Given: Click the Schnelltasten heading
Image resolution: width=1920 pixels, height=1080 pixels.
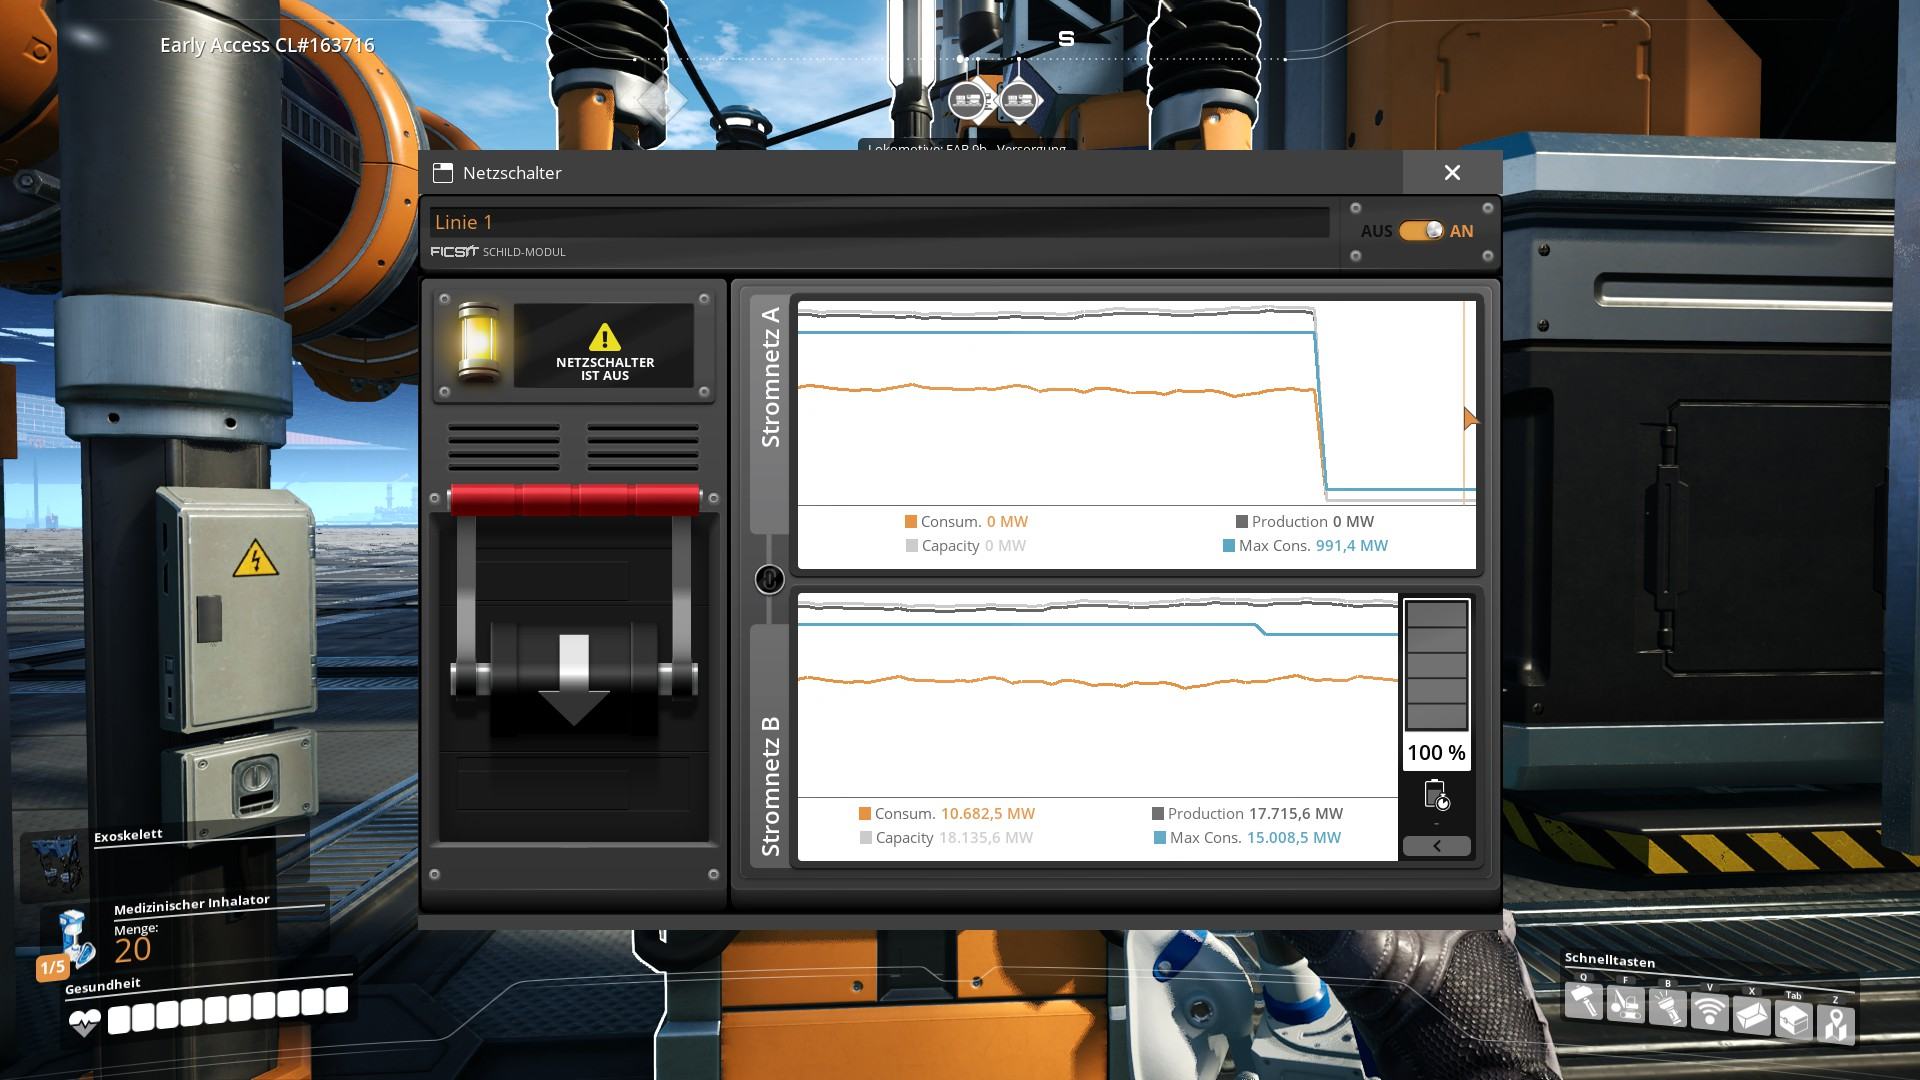Looking at the screenshot, I should click(1609, 959).
